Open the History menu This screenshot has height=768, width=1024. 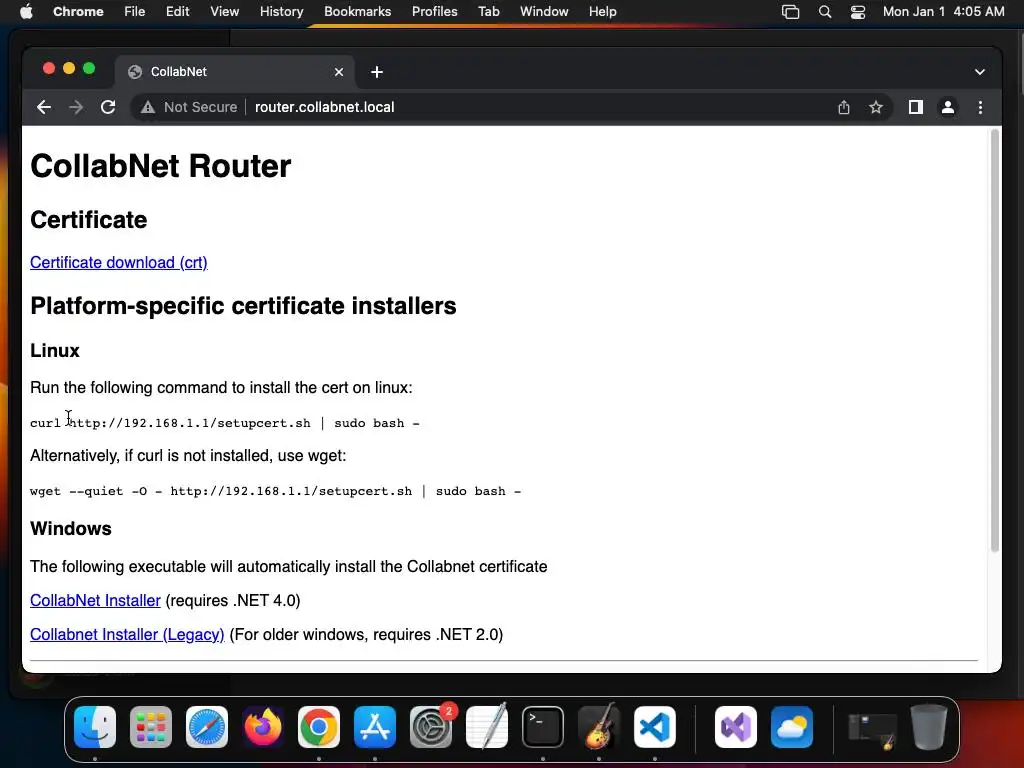pyautogui.click(x=281, y=12)
